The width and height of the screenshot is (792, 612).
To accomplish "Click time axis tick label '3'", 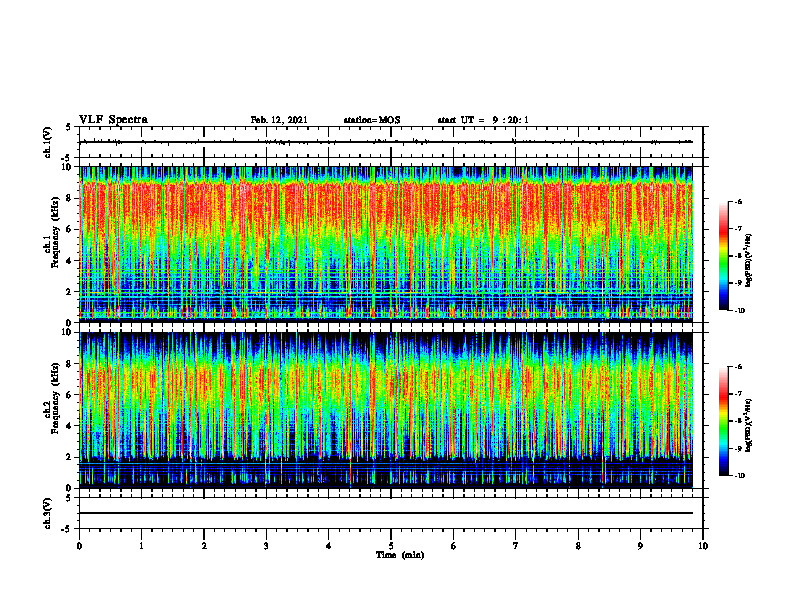I will (x=266, y=546).
